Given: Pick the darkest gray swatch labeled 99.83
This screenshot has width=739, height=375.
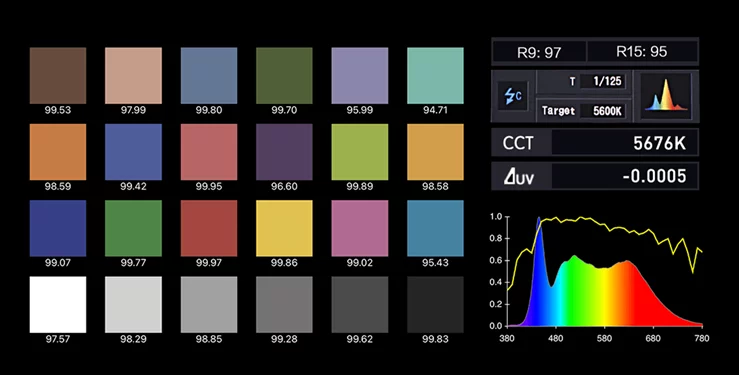Looking at the screenshot, I should click(435, 304).
